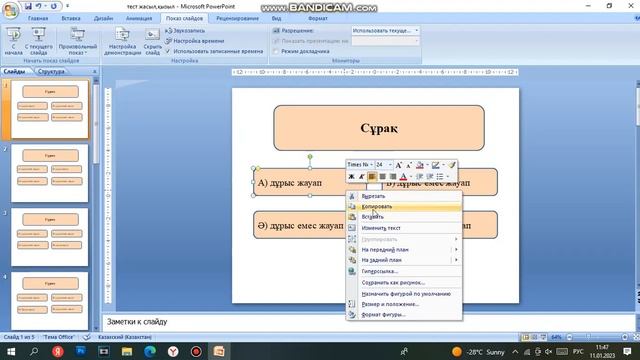Start slideshow from current slide (С текущего слайда)
This screenshot has width=640, height=360.
tap(39, 41)
